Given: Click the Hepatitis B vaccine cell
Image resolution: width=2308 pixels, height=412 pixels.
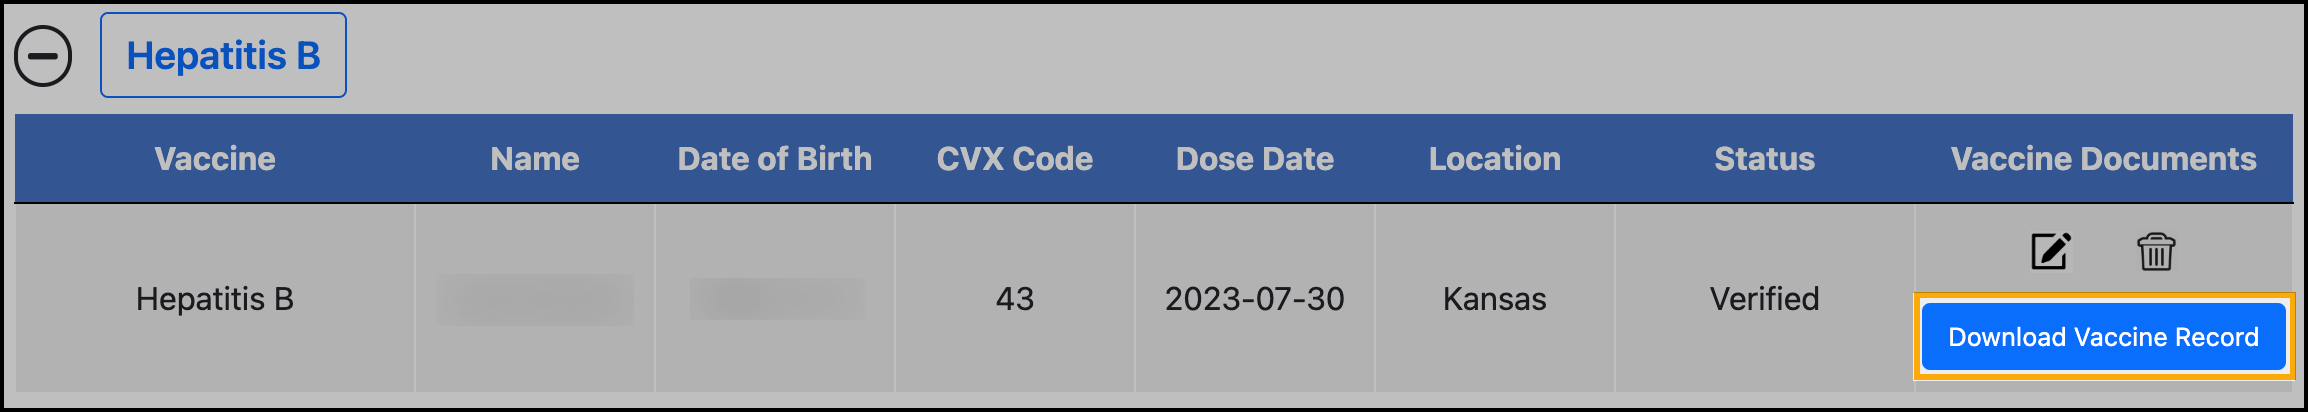Looking at the screenshot, I should tap(215, 299).
